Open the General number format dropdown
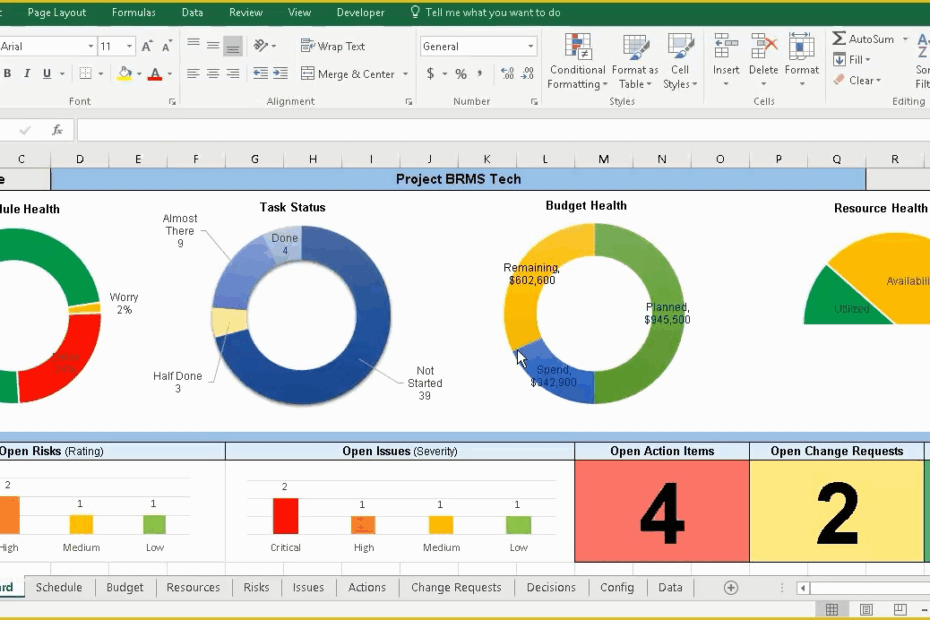This screenshot has height=620, width=930. (532, 46)
